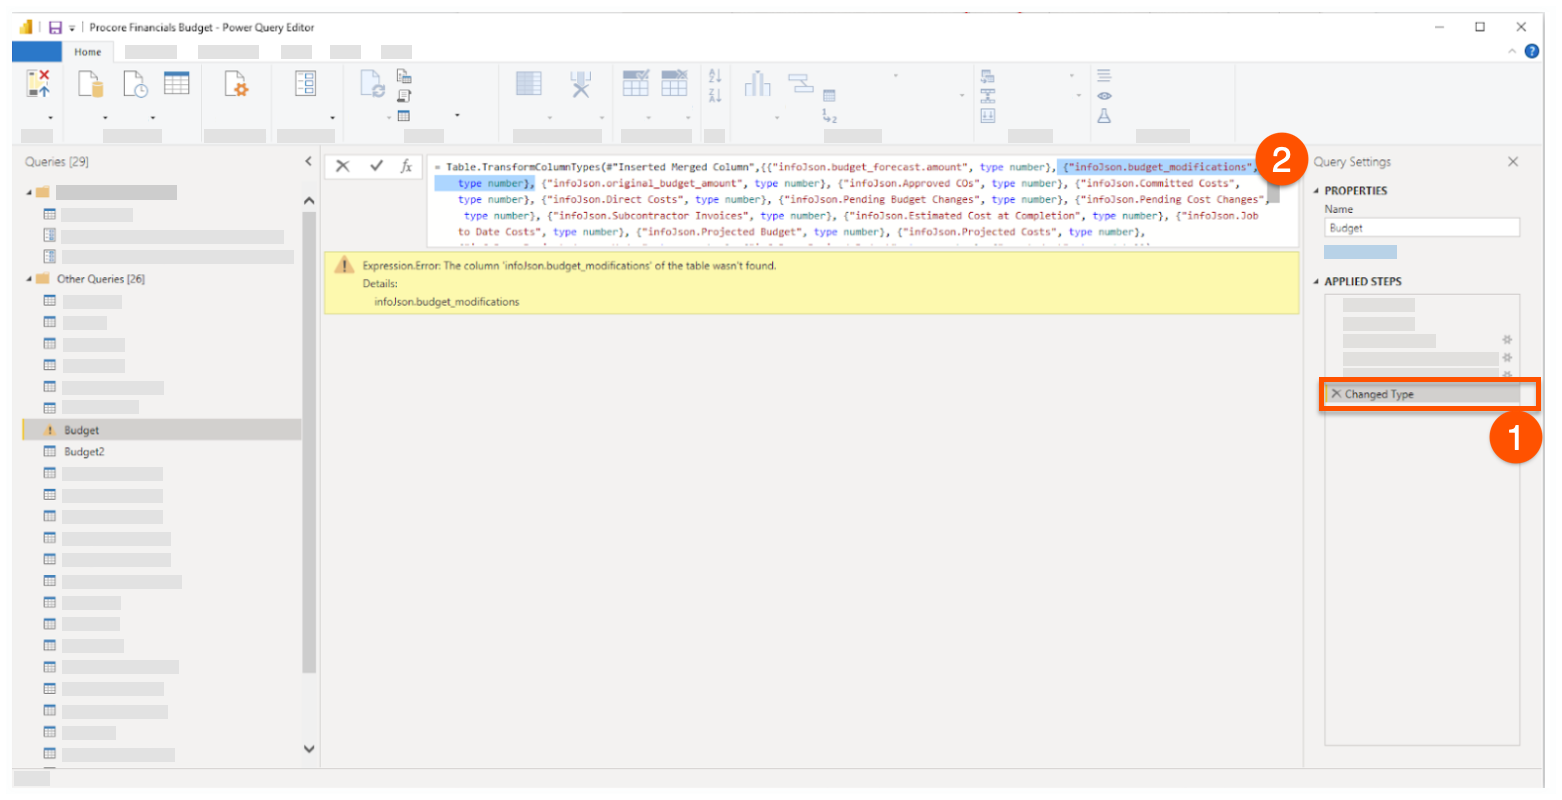1562x800 pixels.
Task: Click the Queries pane scroll up arrow
Action: click(308, 201)
